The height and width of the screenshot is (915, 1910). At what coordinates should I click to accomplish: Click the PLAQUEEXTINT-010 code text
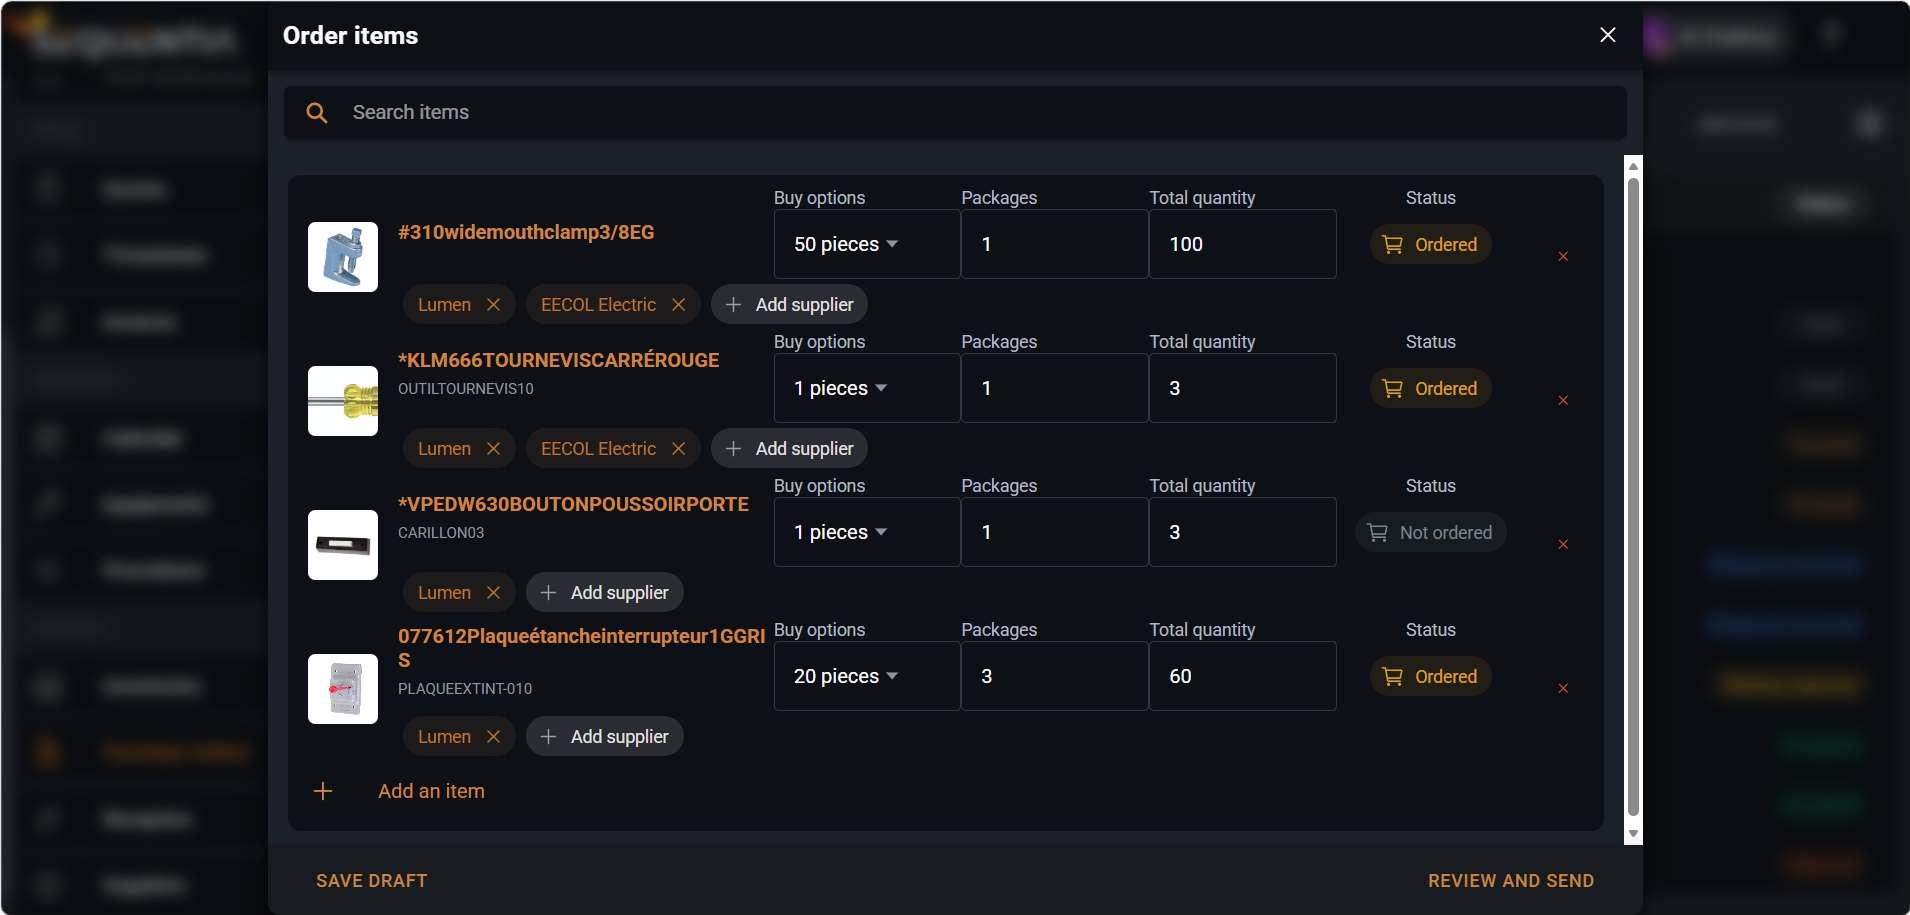click(465, 689)
